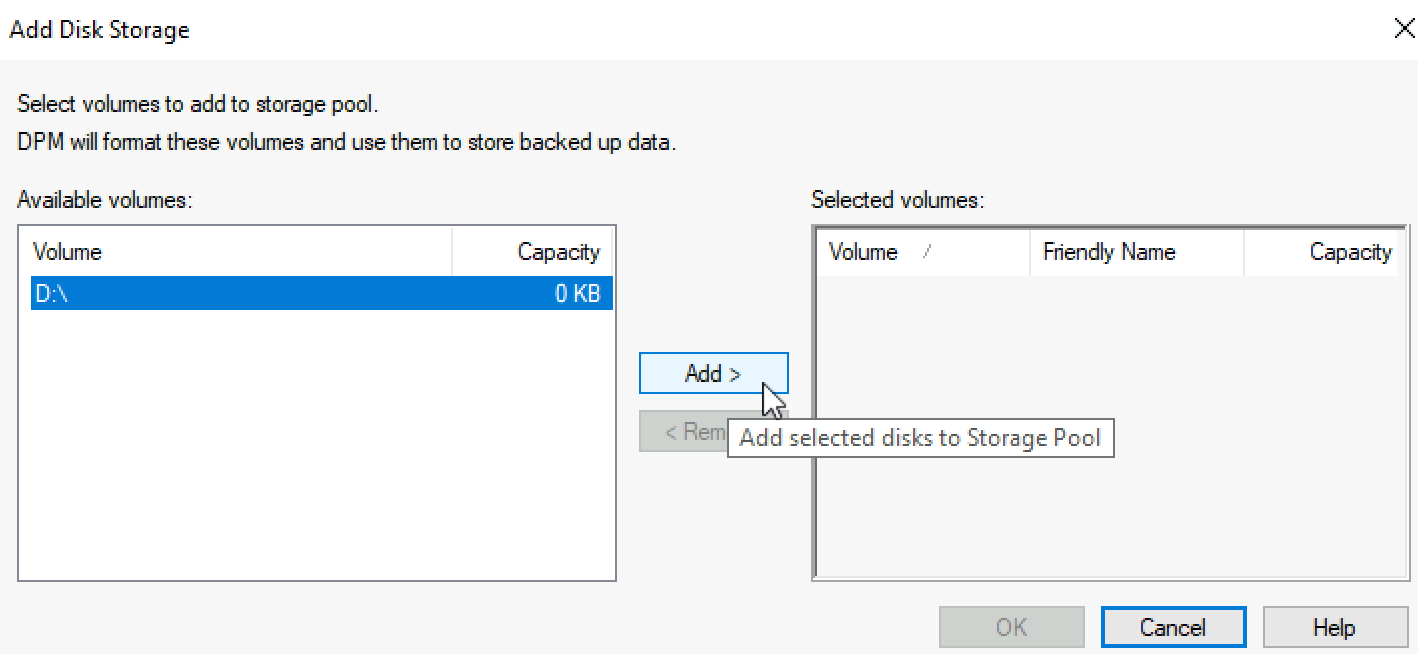Click the disabled < Remove button
Image resolution: width=1418 pixels, height=654 pixels.
tap(684, 431)
